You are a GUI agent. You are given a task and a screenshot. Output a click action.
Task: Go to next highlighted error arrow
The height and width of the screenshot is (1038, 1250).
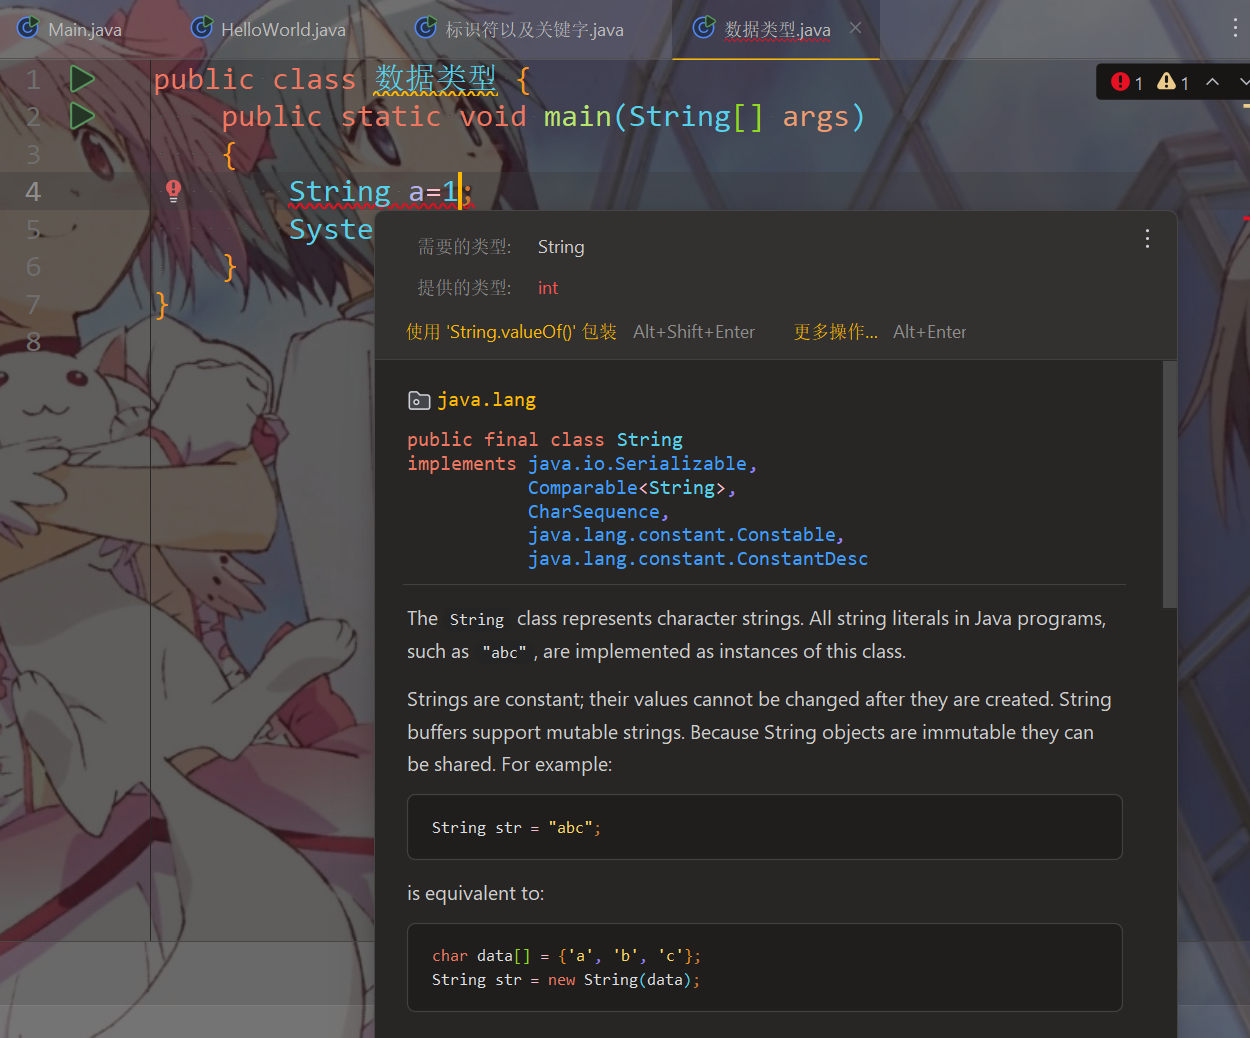pyautogui.click(x=1243, y=82)
